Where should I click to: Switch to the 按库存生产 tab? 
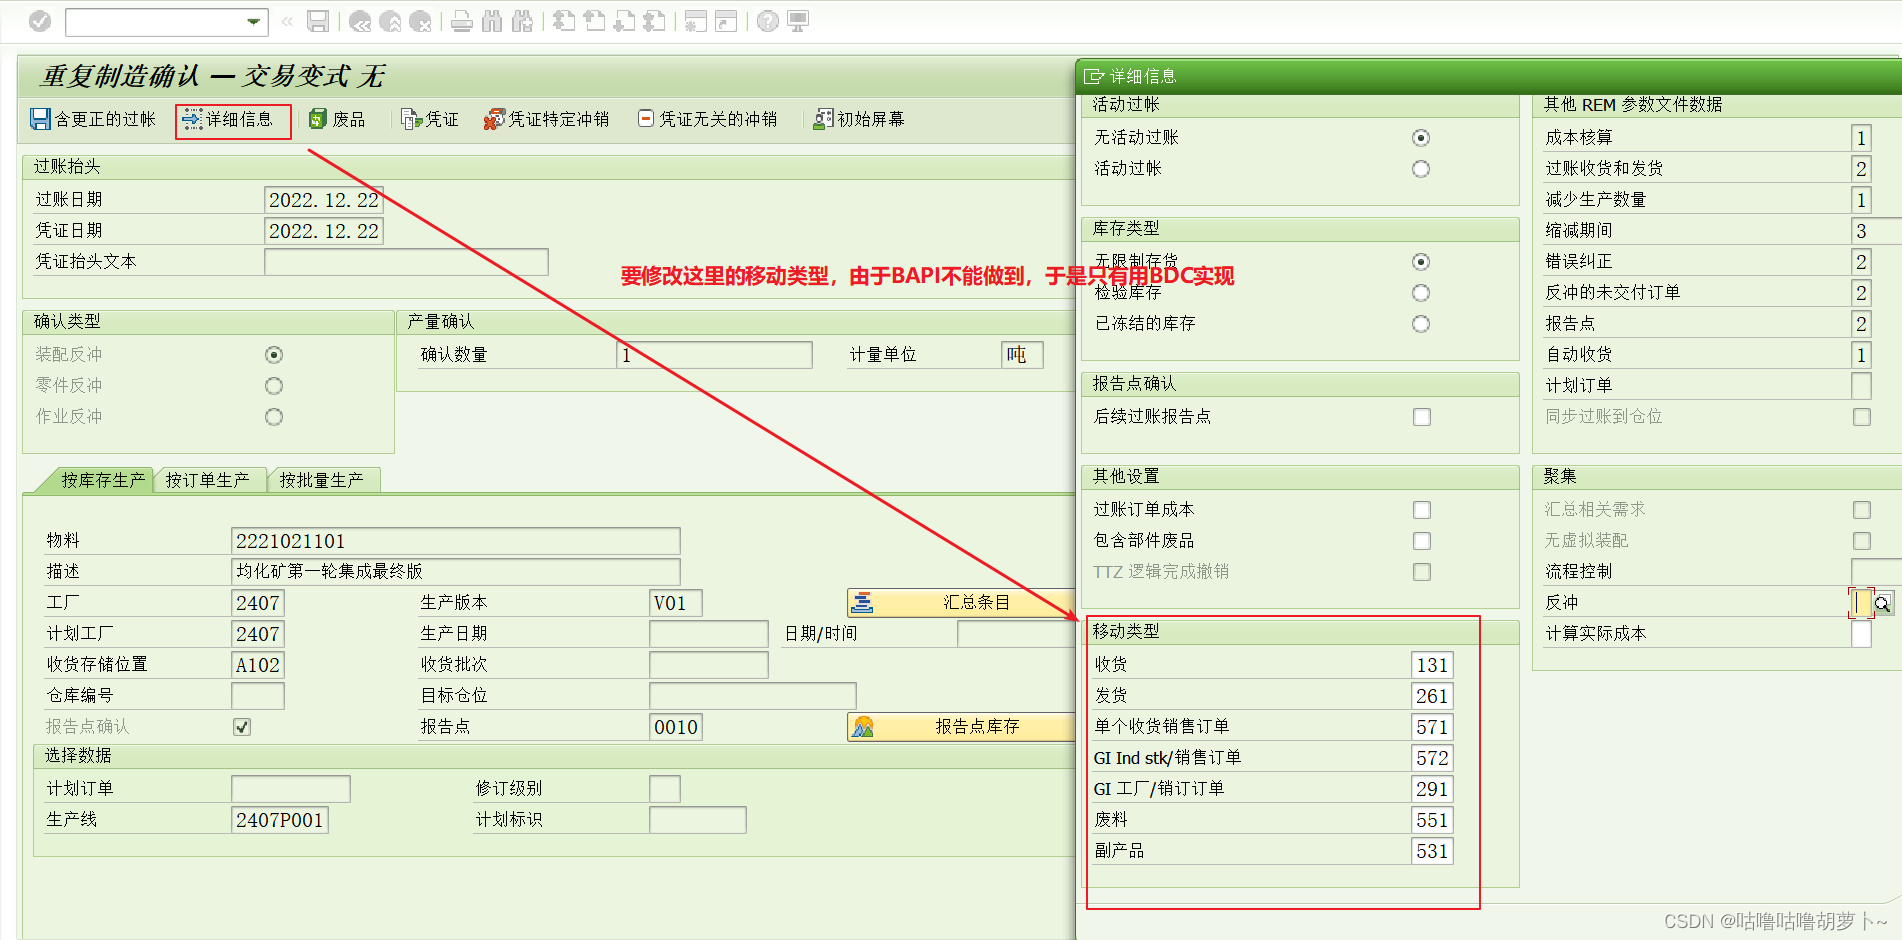pyautogui.click(x=102, y=480)
